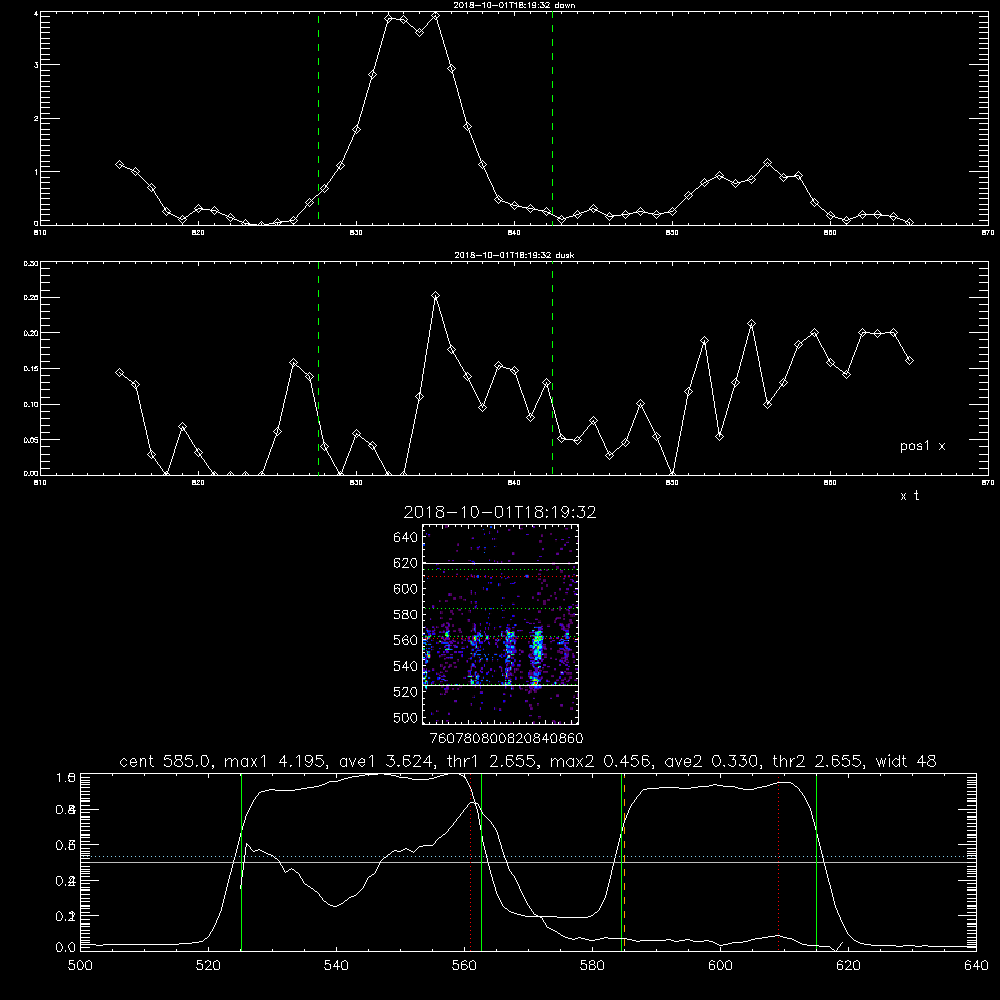The height and width of the screenshot is (1000, 1000).
Task: Click bottom plot x-axis label 580
Action: (592, 966)
